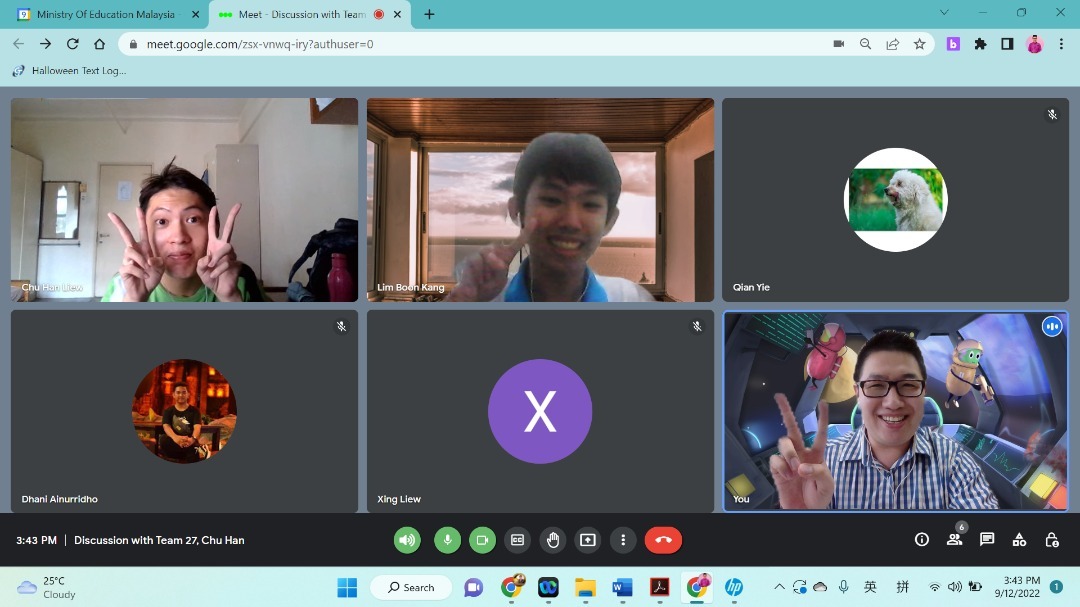Click the system tray microphone icon

[844, 587]
